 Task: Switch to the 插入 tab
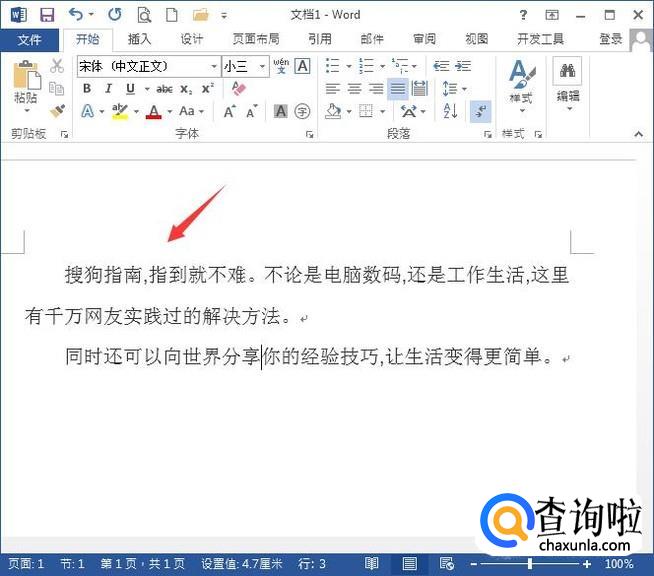pos(139,39)
